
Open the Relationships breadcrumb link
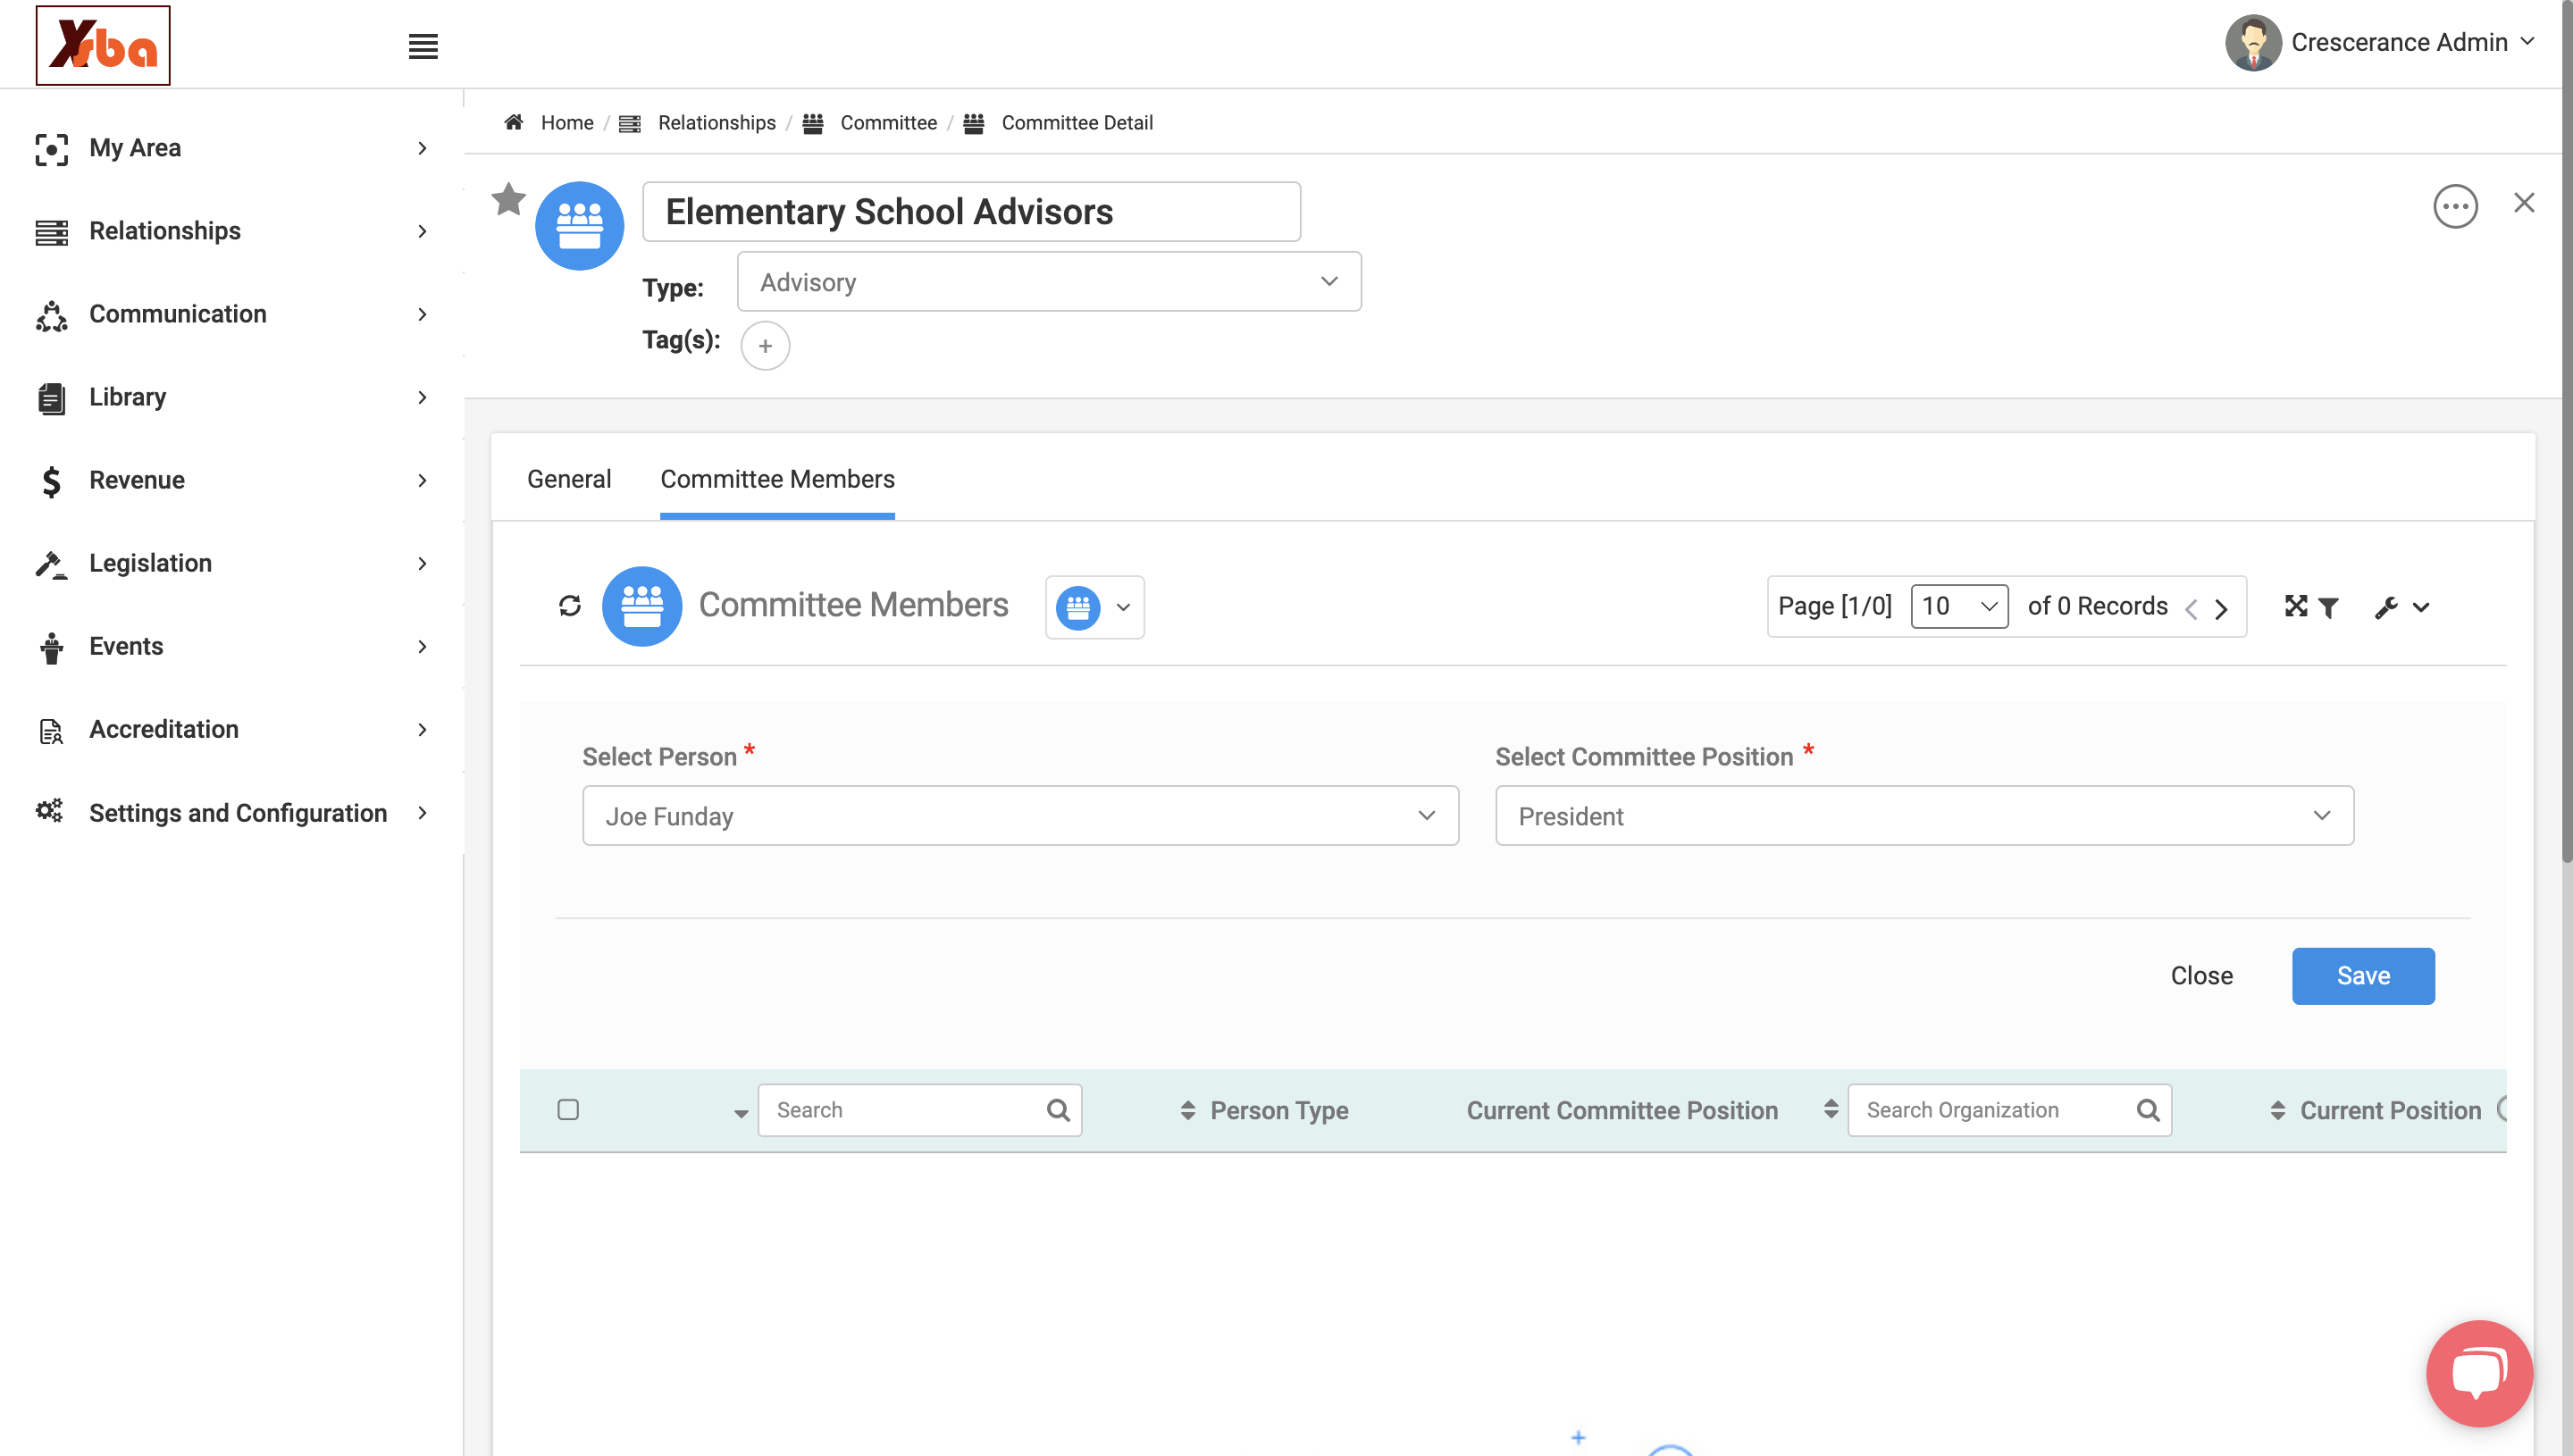(716, 122)
